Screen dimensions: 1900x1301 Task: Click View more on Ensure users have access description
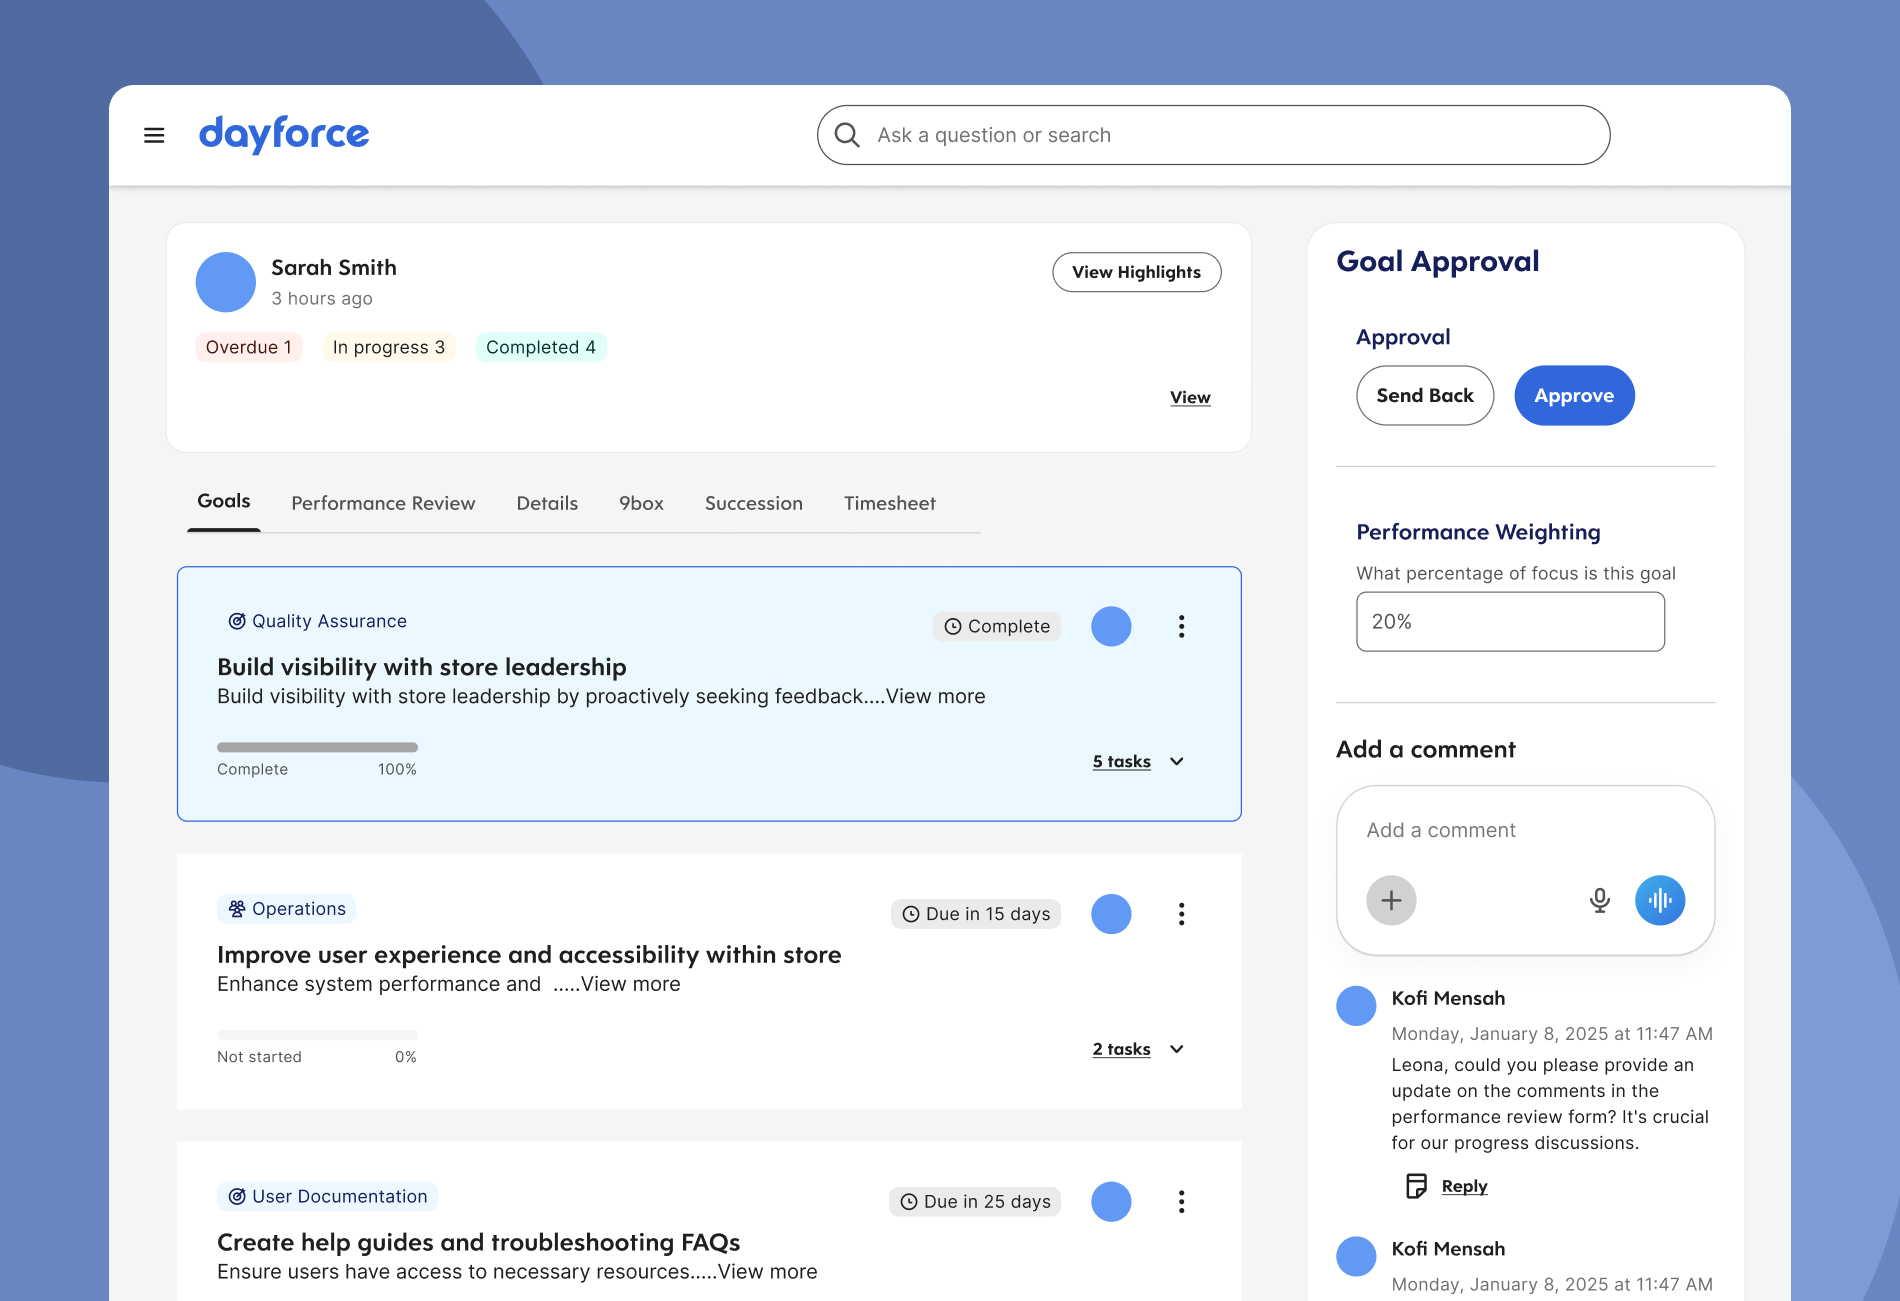pos(768,1272)
